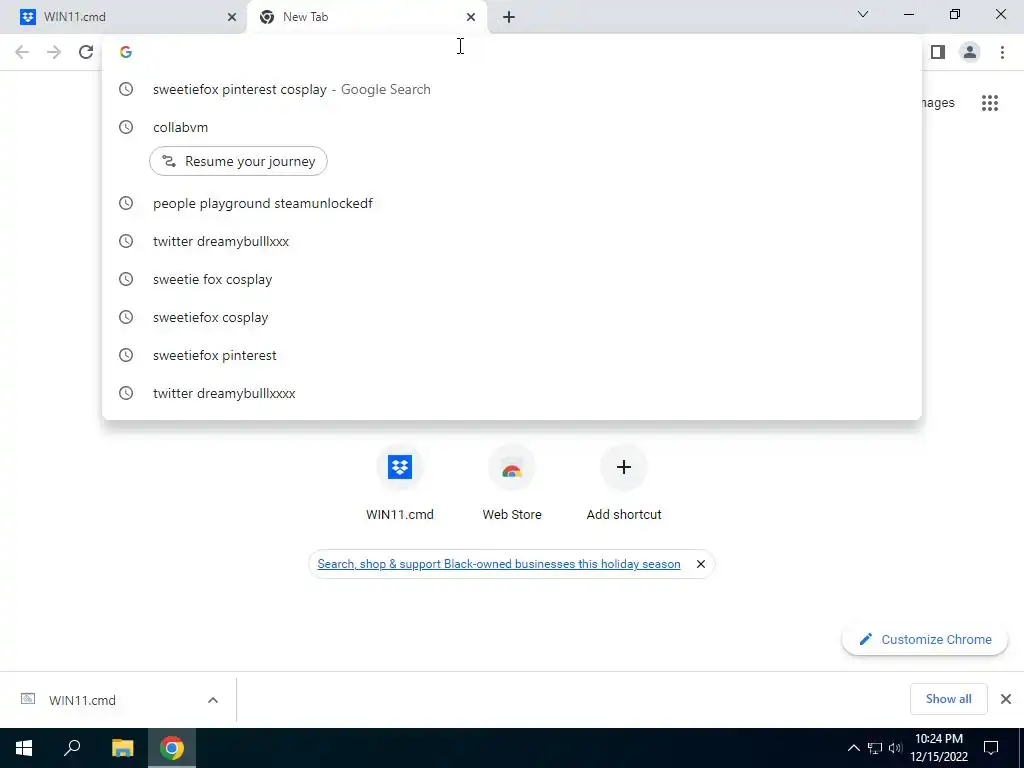Open the Web Store shortcut

point(512,483)
